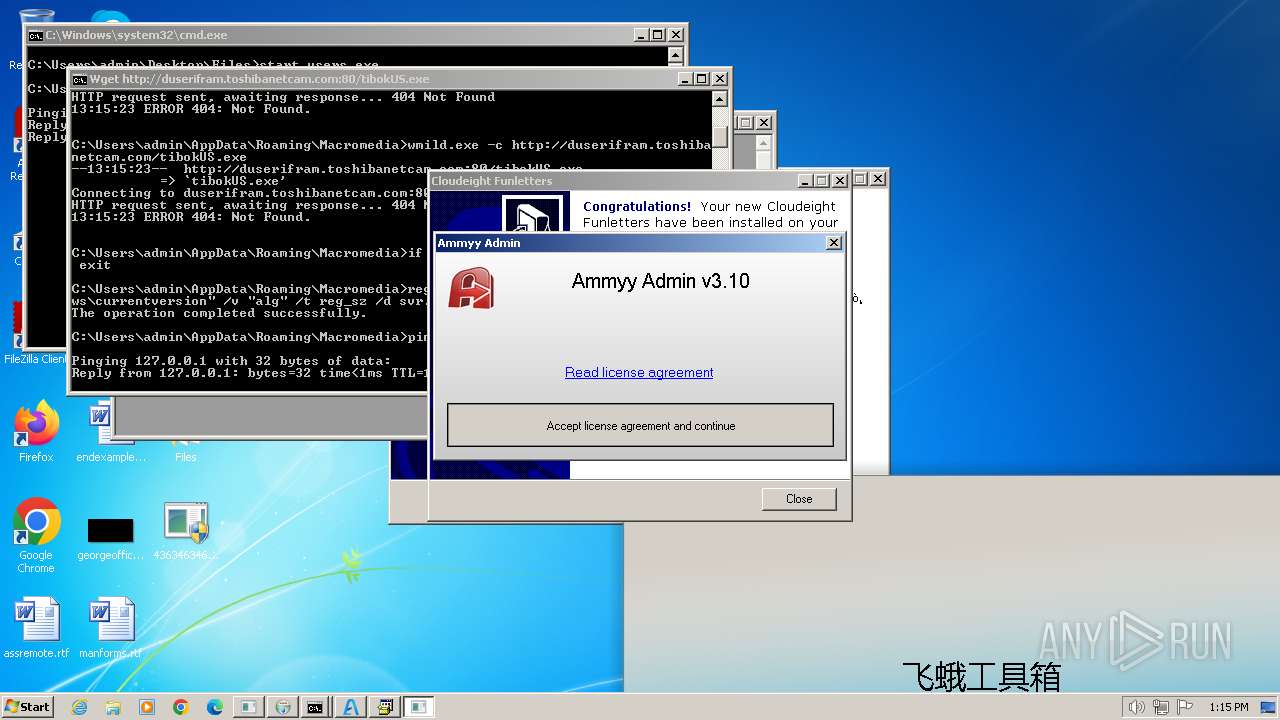Select the 436346346 installer icon on desktop
The height and width of the screenshot is (720, 1280).
(186, 531)
